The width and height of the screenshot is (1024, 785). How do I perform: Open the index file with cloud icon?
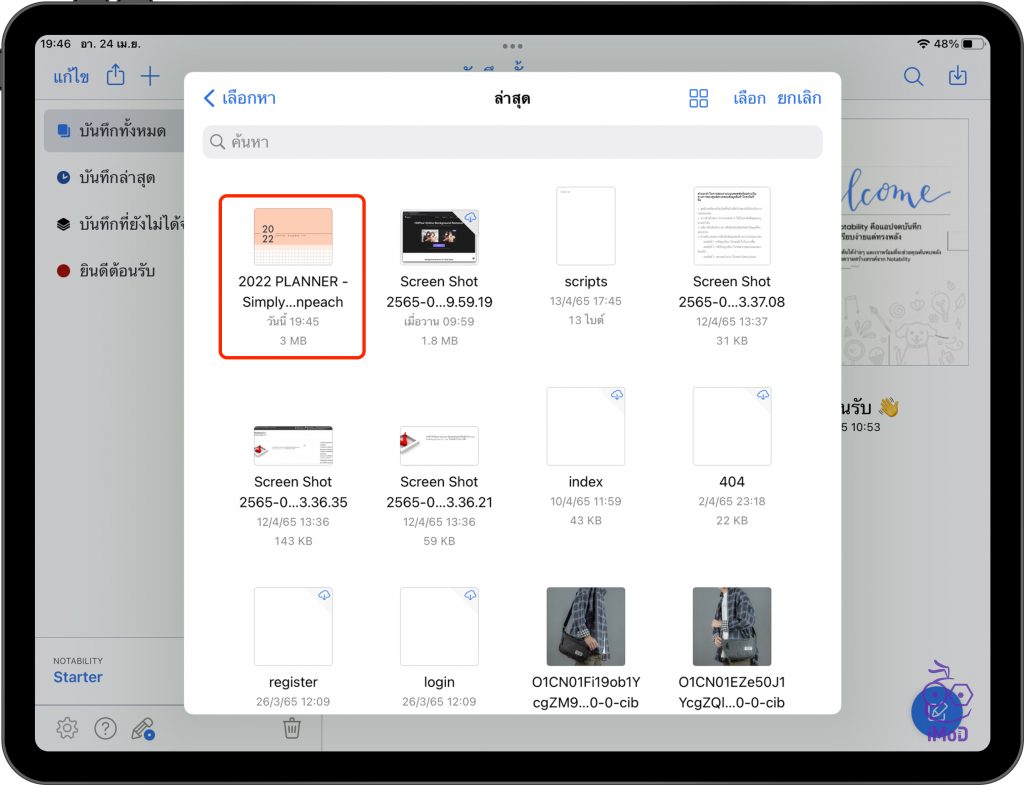(x=585, y=426)
